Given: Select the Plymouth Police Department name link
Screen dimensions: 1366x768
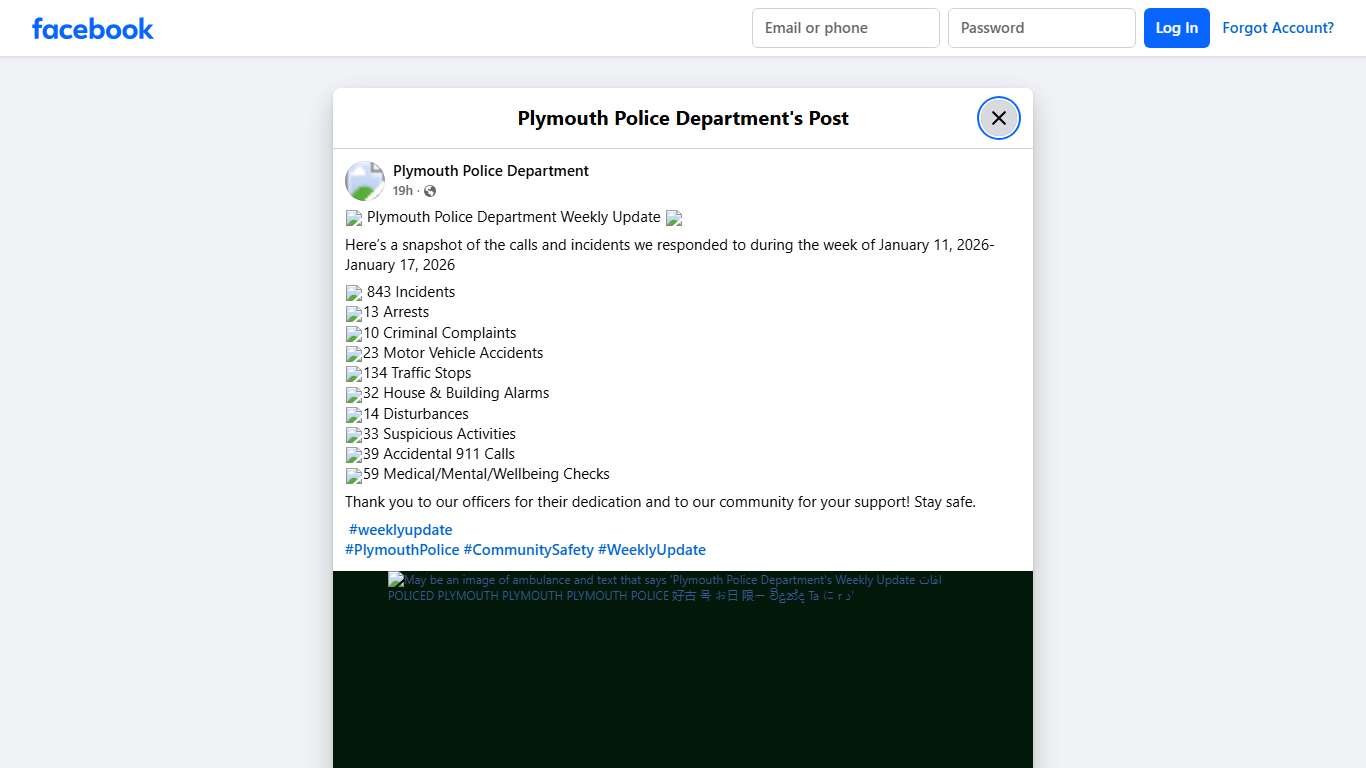Looking at the screenshot, I should tap(490, 170).
